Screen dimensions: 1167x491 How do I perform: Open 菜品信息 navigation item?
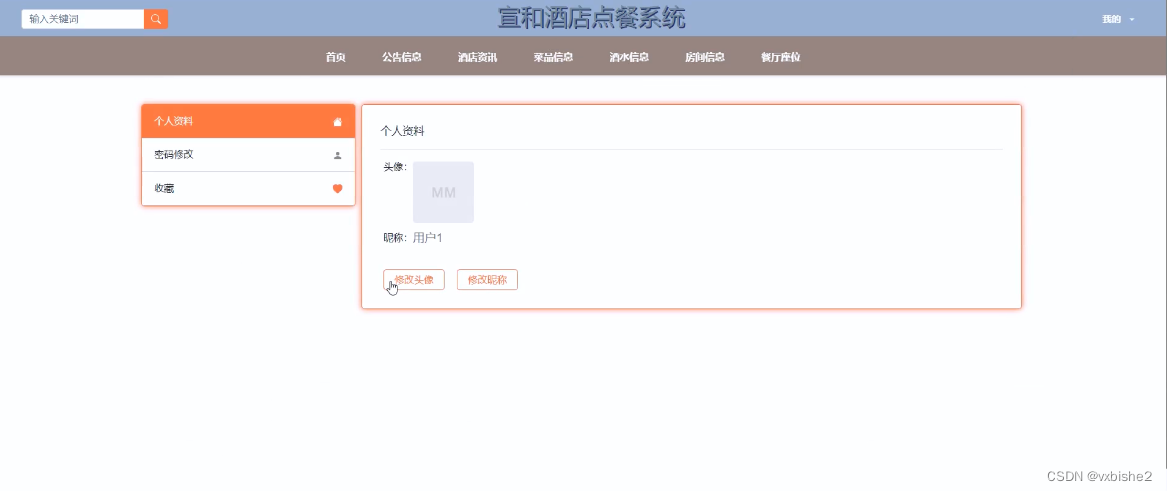pos(553,57)
